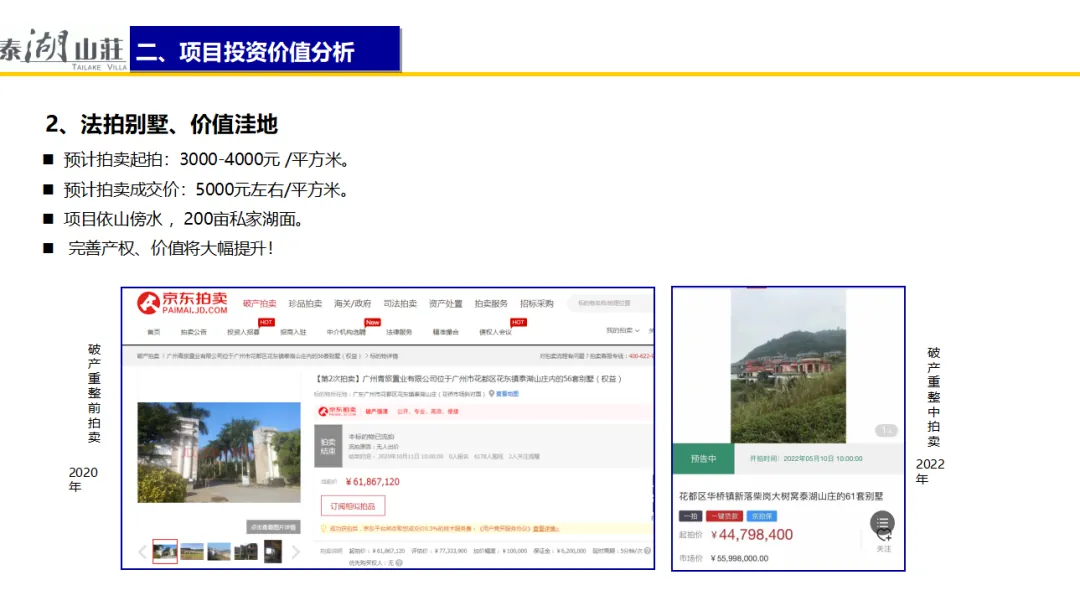
Task: Select the fourth thumbnail image
Action: click(246, 551)
